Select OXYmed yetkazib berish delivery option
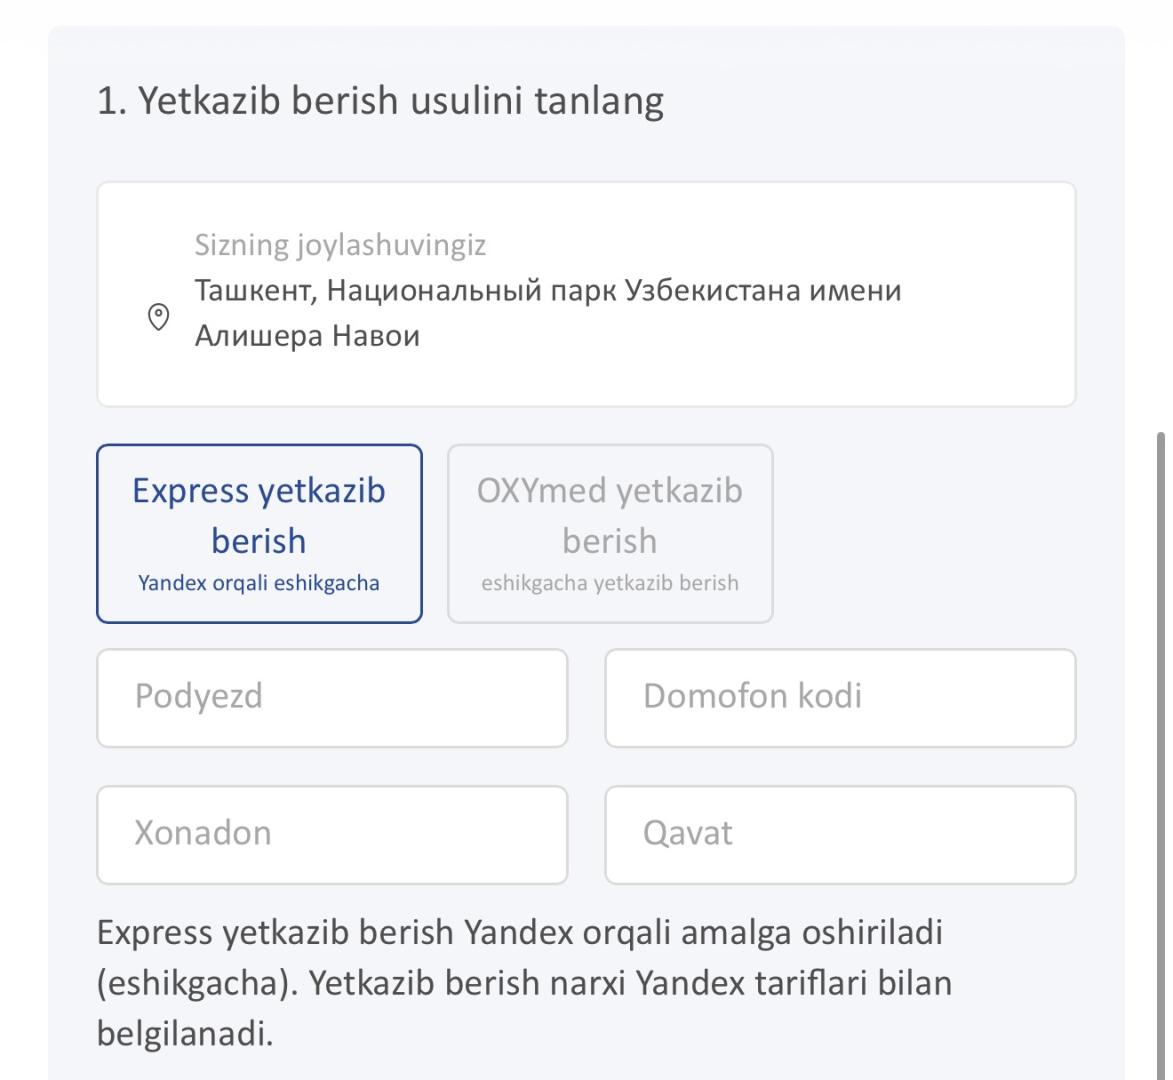Screen dimensions: 1173x1080 610,534
